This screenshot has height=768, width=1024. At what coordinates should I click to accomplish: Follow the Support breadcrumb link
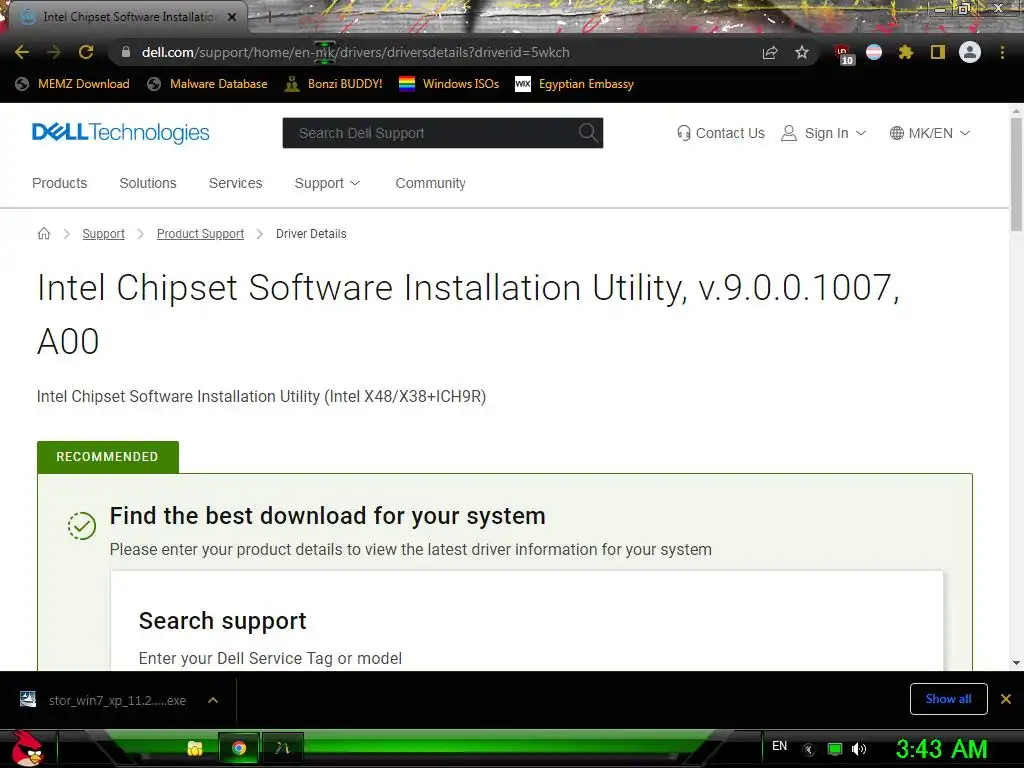click(x=103, y=234)
